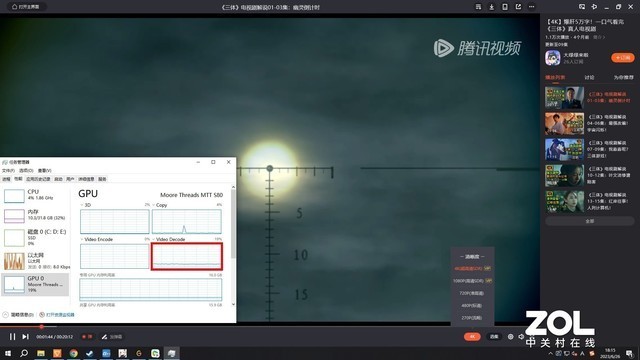Screen dimensions: 640x360
Task: Open the Windows Start menu
Action: [7, 353]
